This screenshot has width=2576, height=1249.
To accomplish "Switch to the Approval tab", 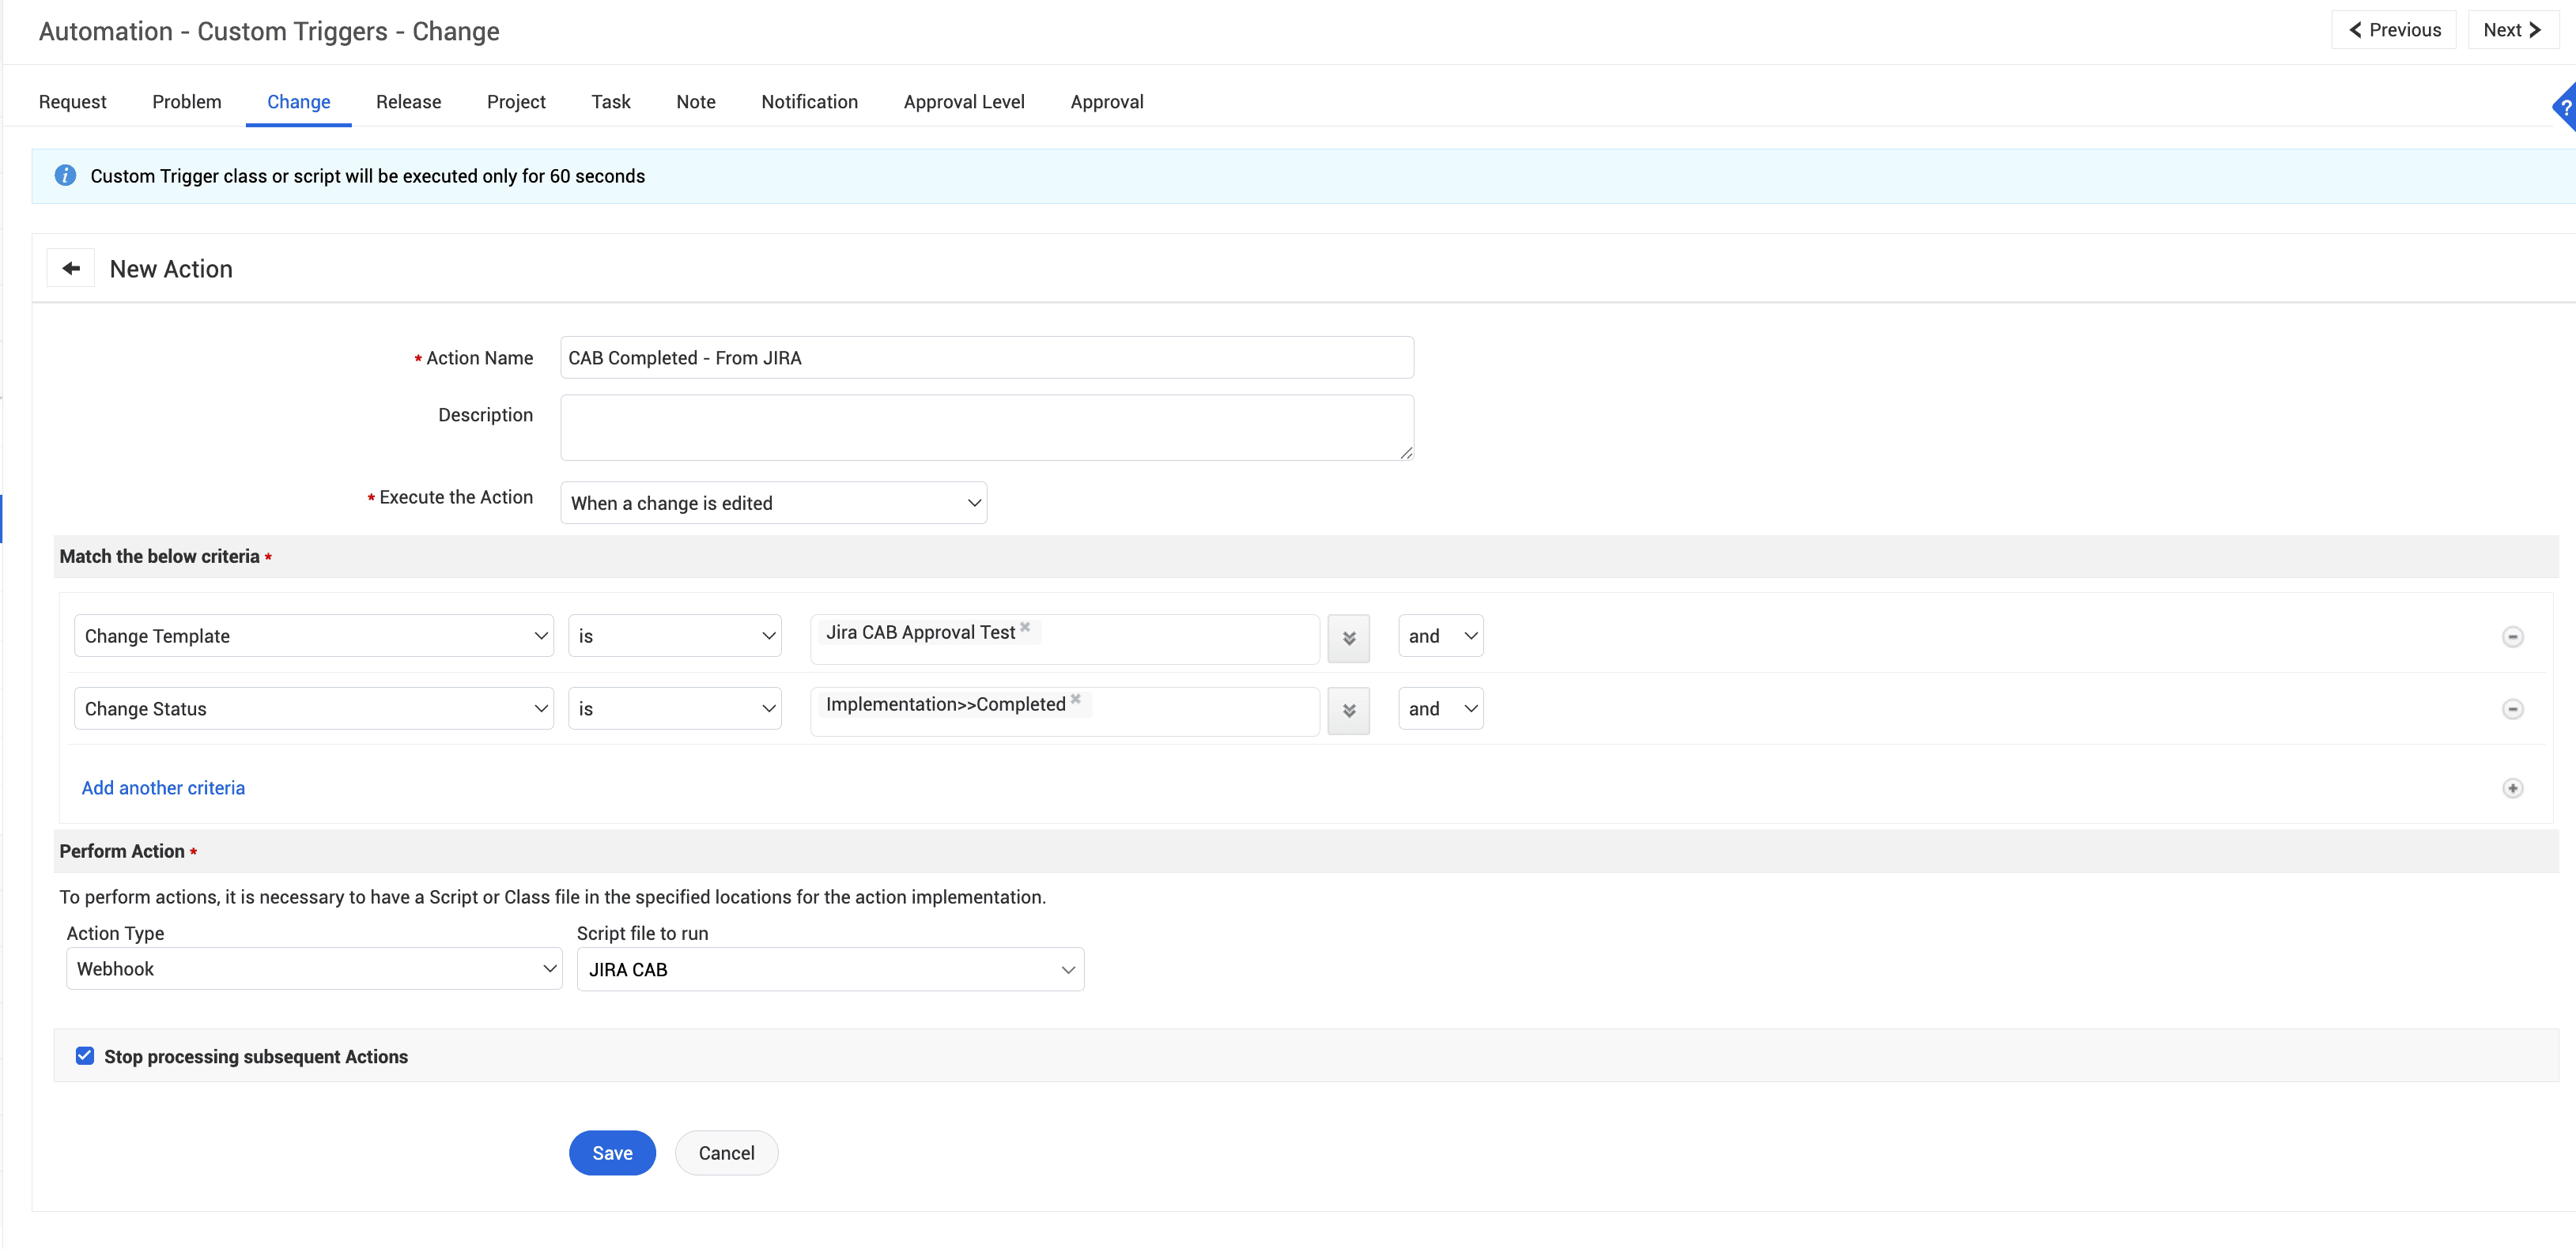I will coord(1107,102).
